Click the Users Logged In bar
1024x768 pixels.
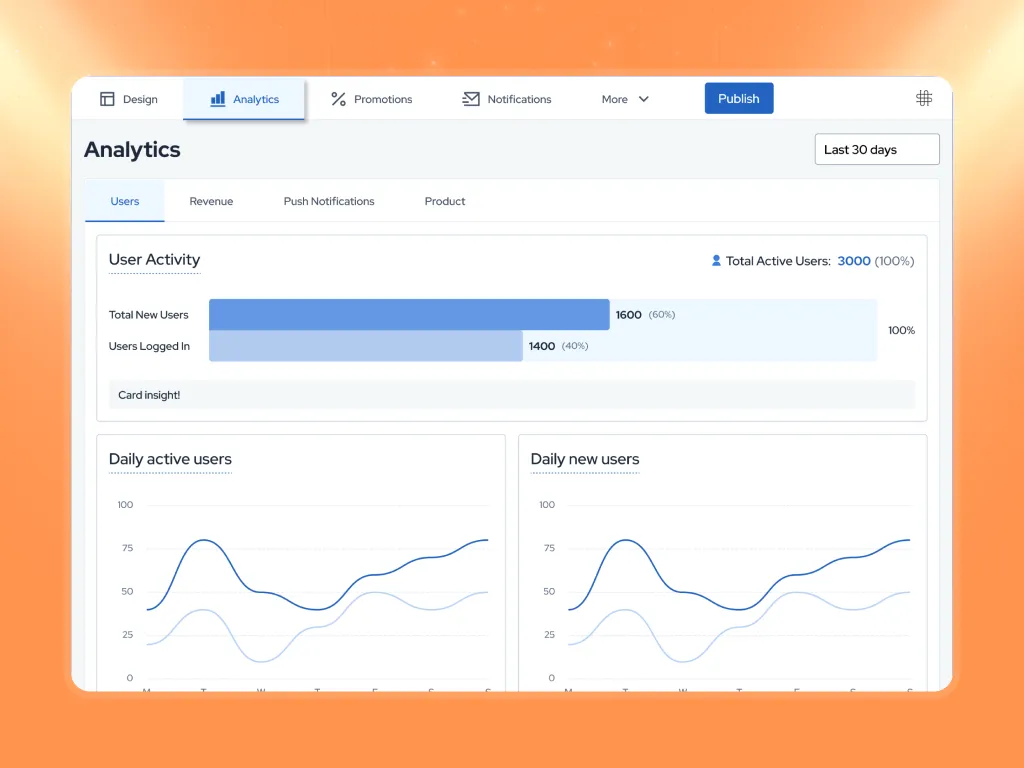pos(366,346)
